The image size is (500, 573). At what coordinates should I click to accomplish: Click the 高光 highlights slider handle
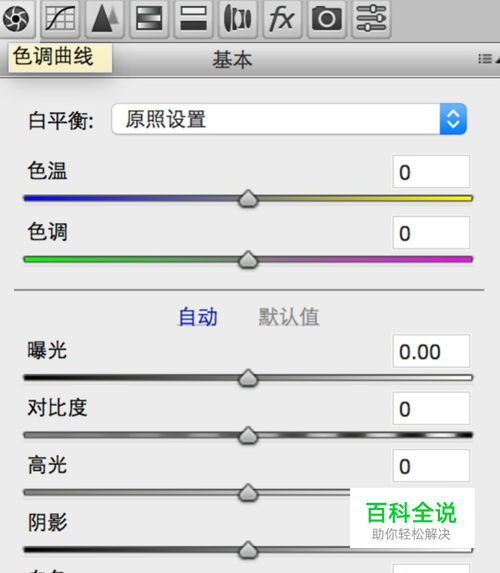click(248, 493)
